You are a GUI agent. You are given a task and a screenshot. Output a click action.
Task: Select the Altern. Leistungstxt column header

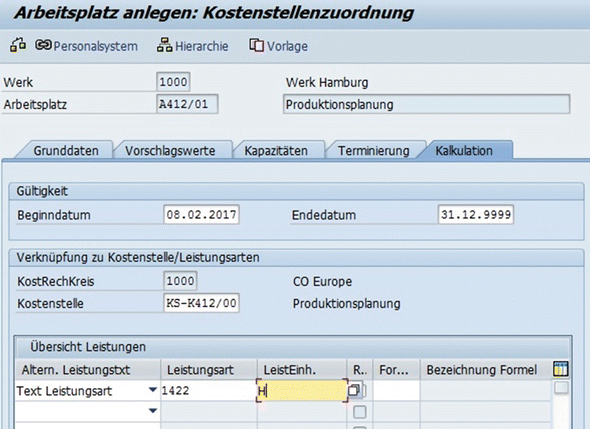click(x=88, y=370)
